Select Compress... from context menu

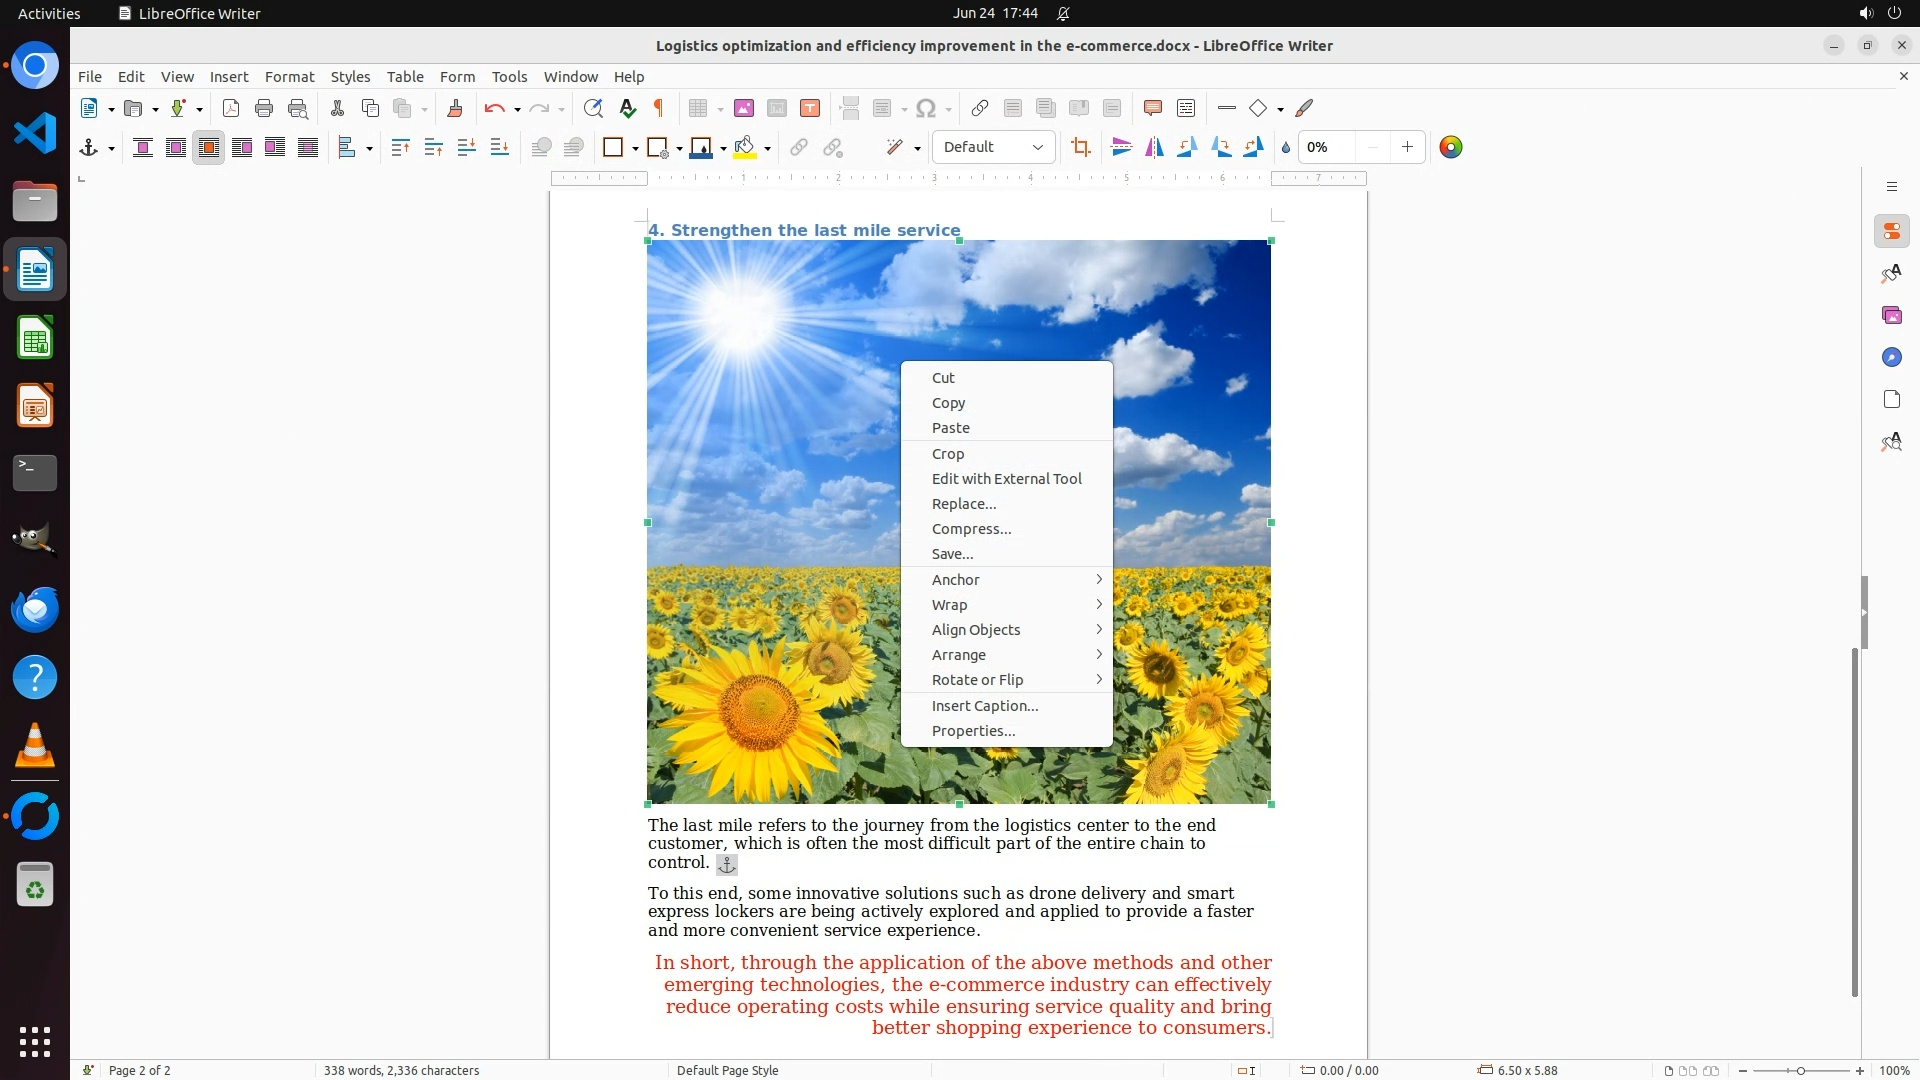tap(971, 529)
